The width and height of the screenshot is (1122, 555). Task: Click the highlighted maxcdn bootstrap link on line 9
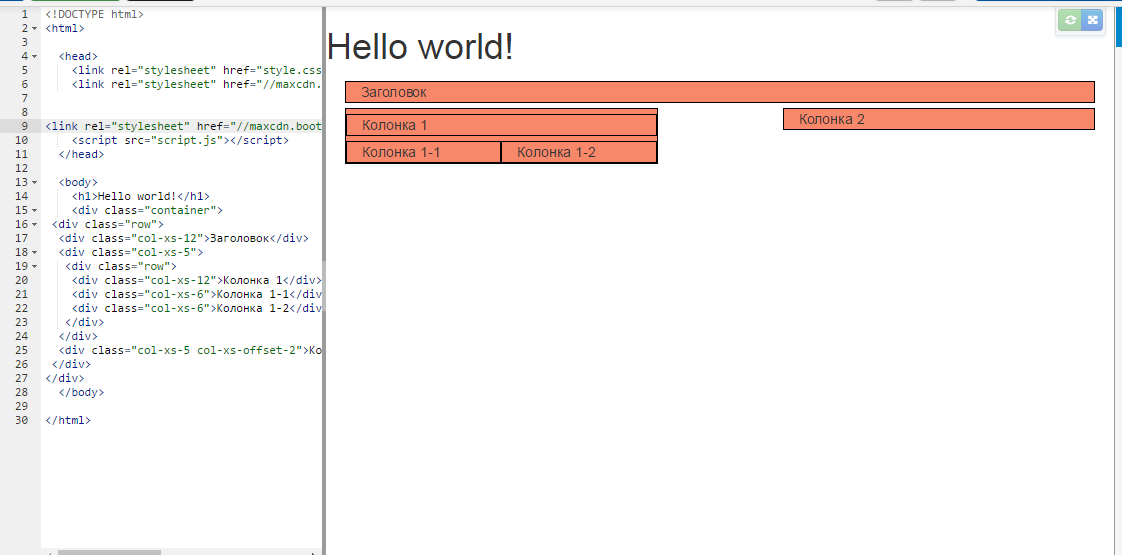(183, 126)
